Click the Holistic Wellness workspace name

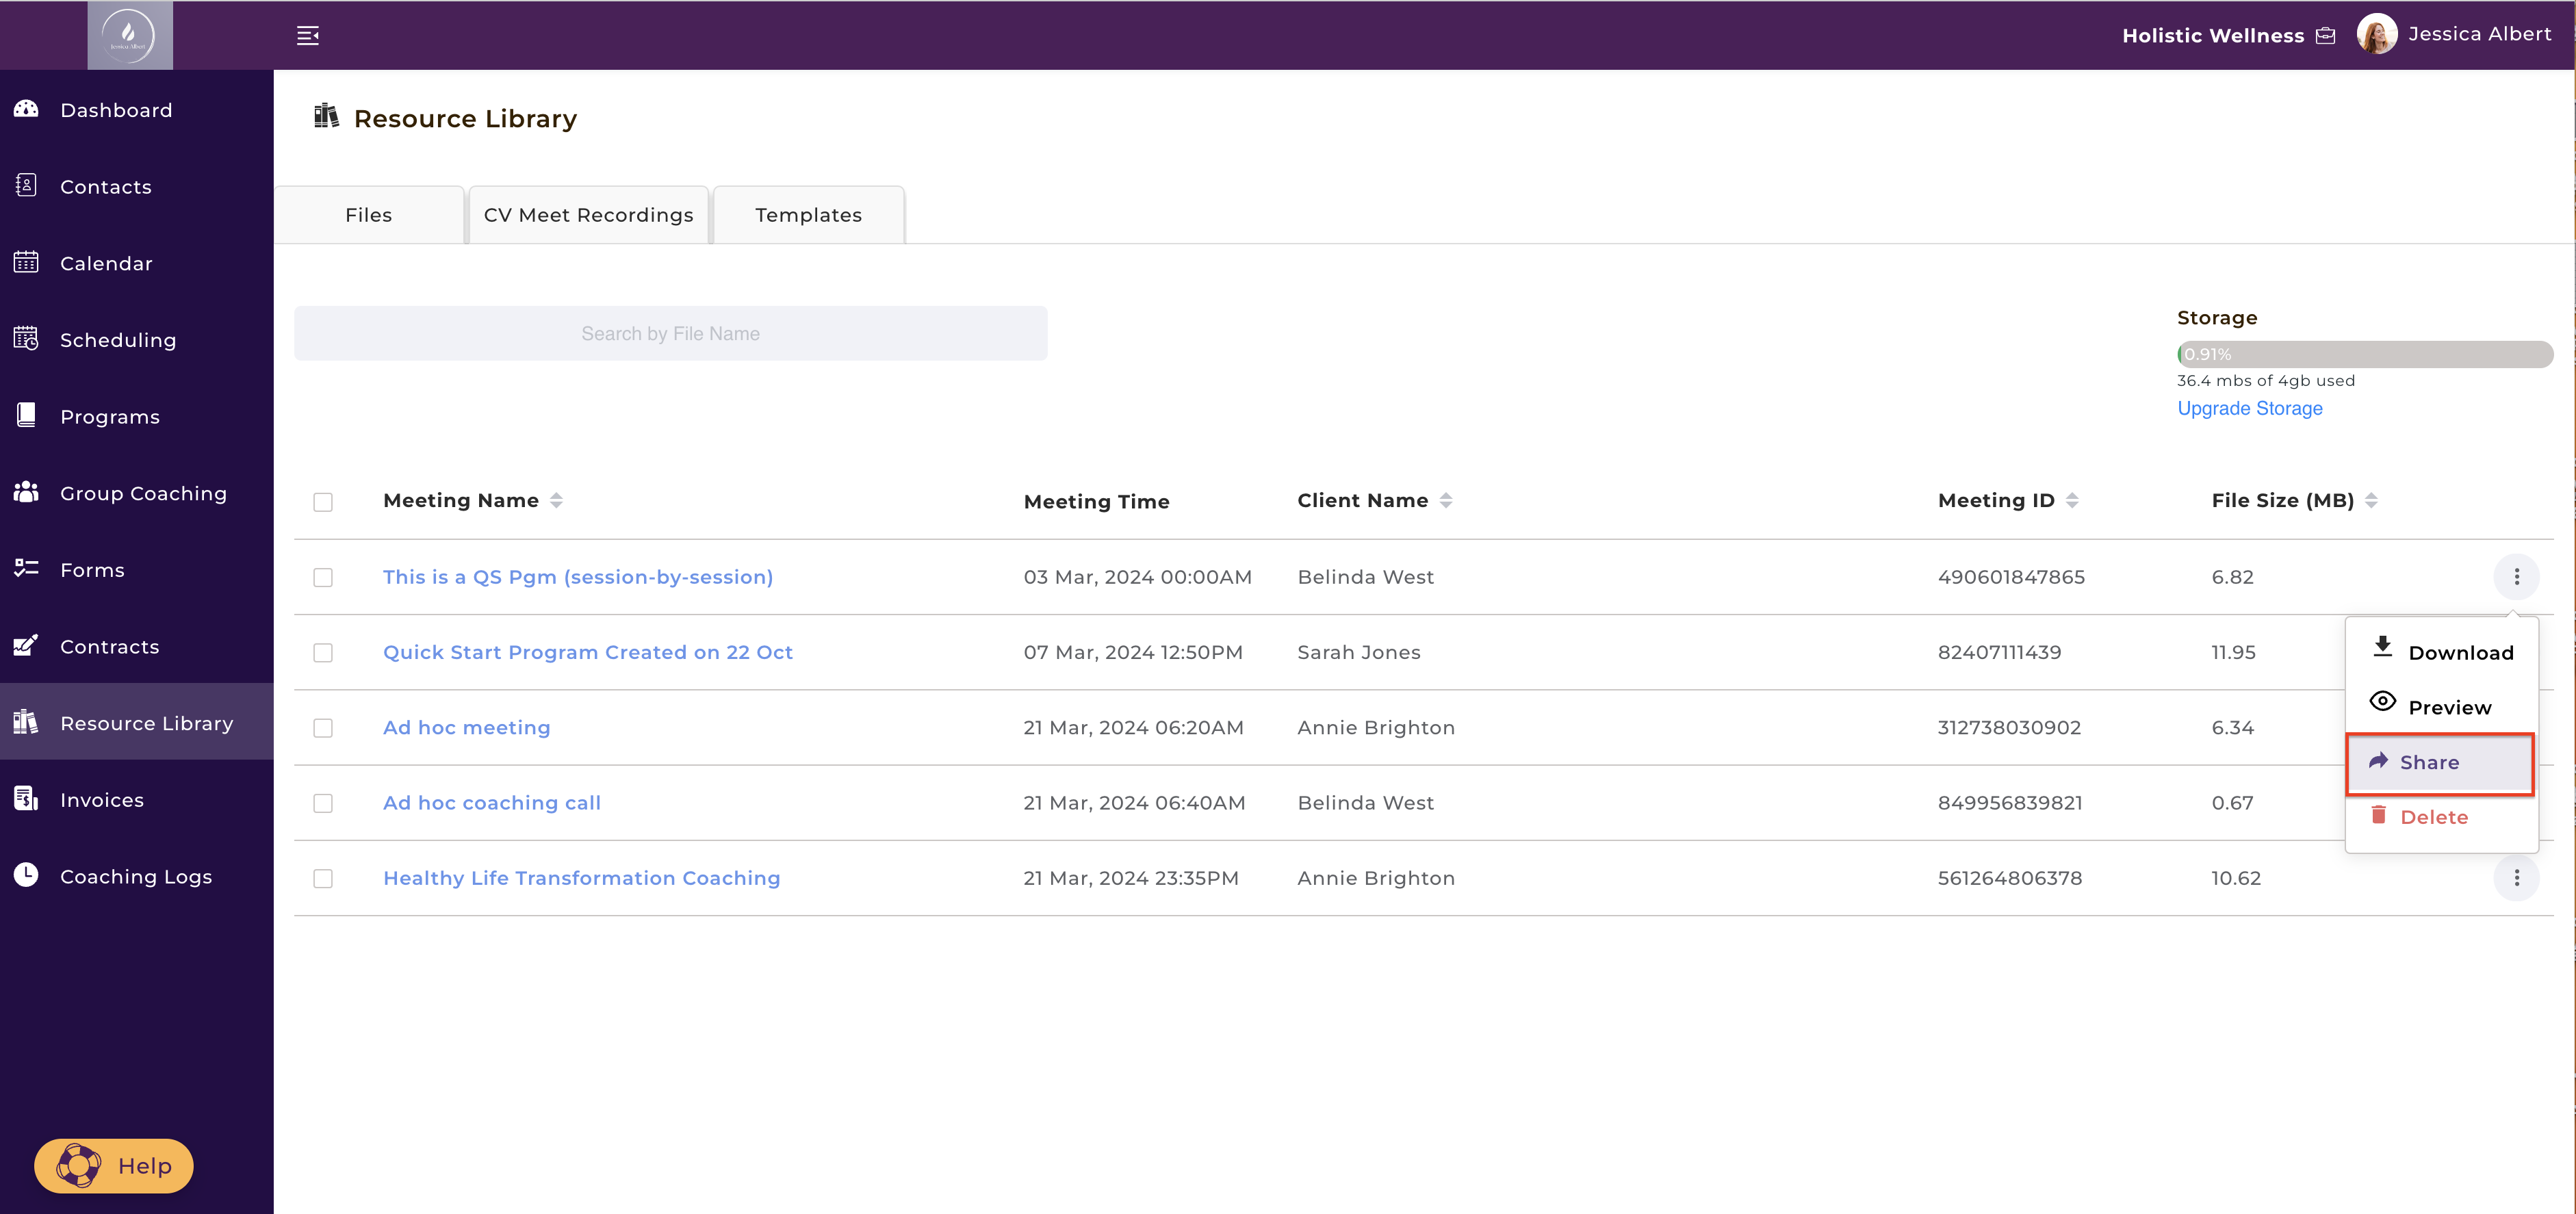[x=2213, y=36]
